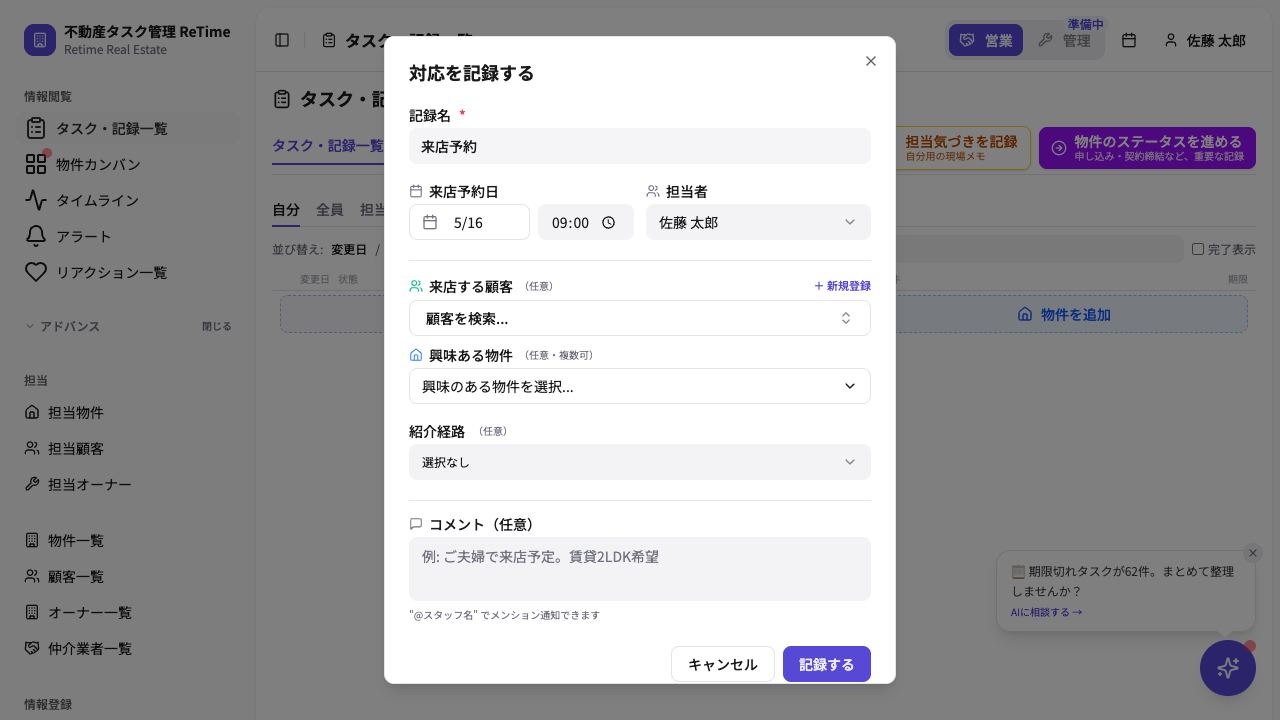
Task: Open the 佐藤 太郎 user menu
Action: click(1205, 40)
